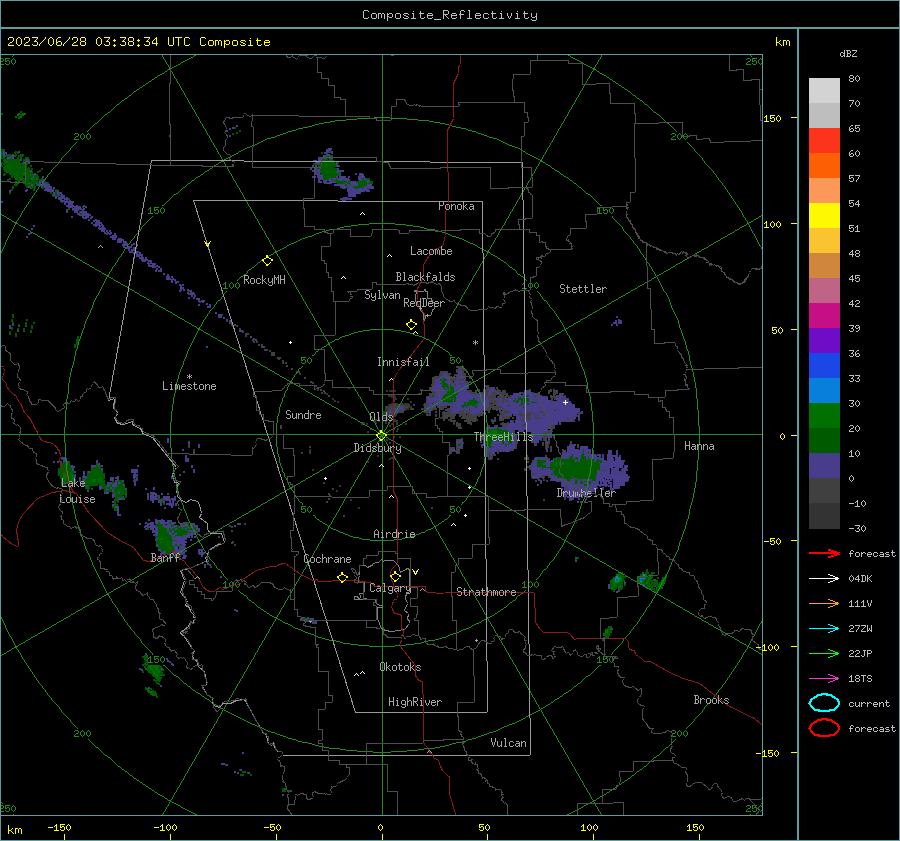Click the orange 111V arrow icon
Image resolution: width=900 pixels, height=841 pixels.
click(x=824, y=603)
